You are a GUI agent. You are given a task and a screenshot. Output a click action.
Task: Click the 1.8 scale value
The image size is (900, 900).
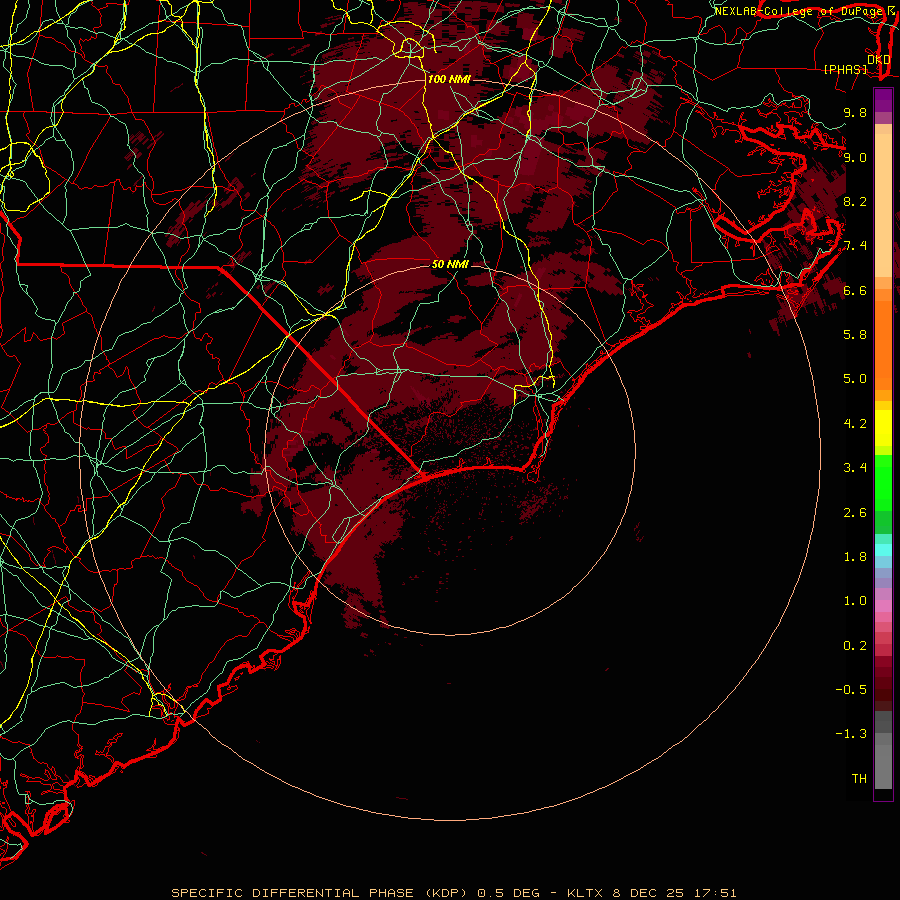coord(855,557)
